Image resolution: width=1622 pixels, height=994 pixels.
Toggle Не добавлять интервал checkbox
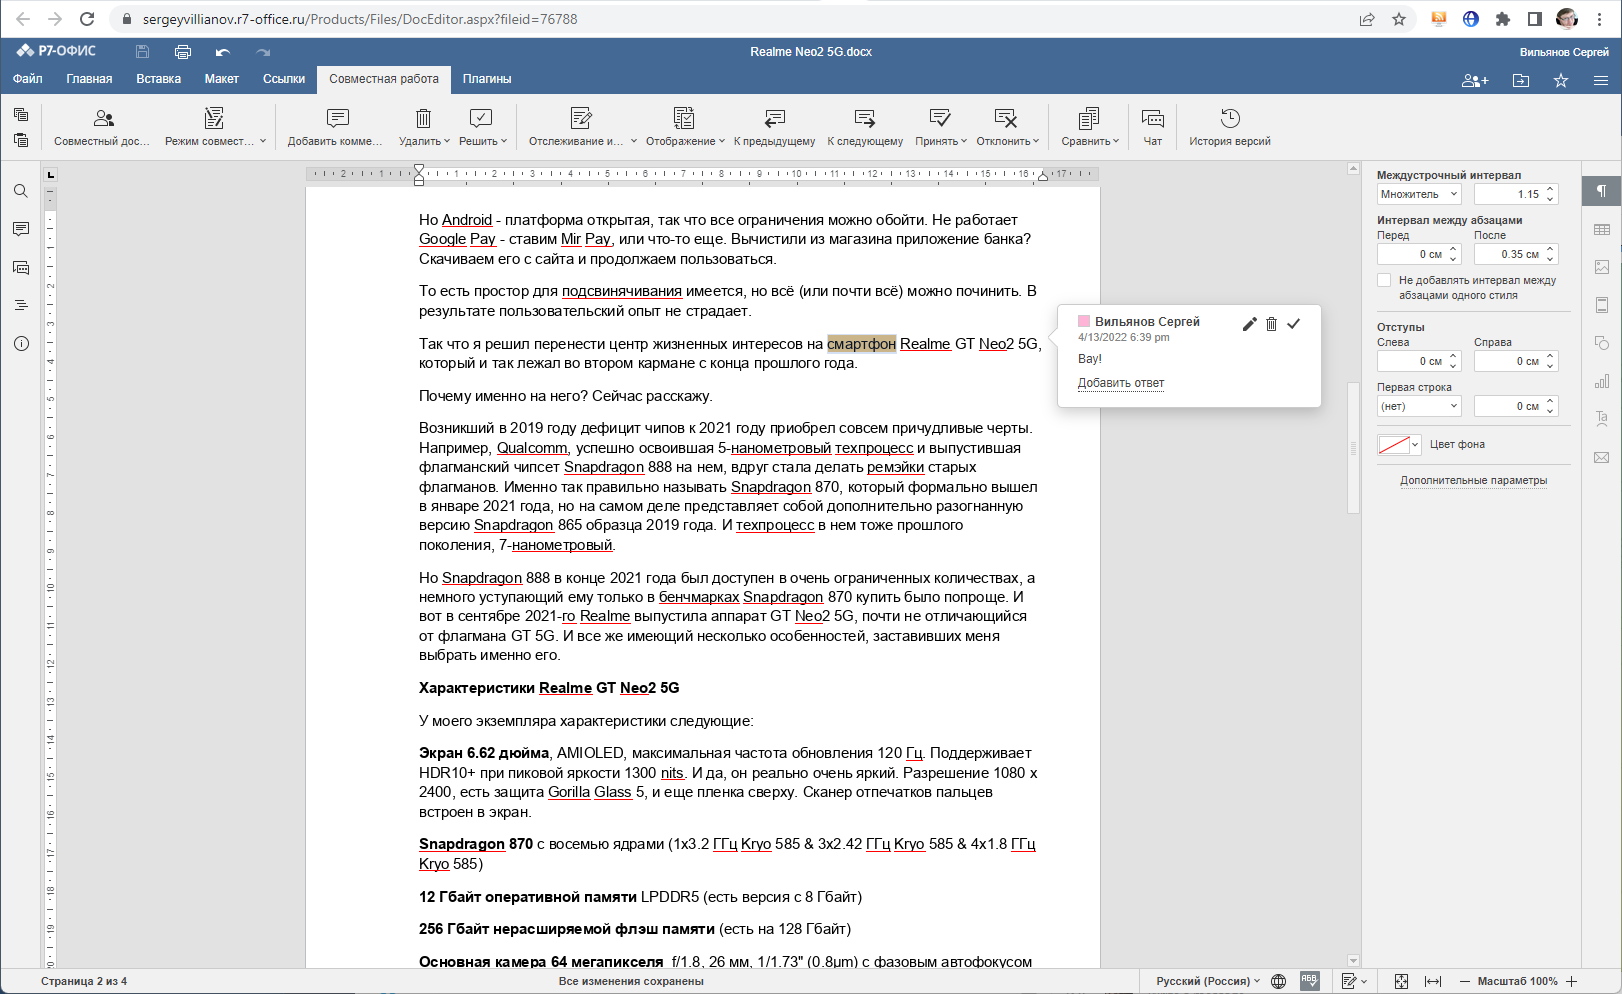click(1384, 280)
